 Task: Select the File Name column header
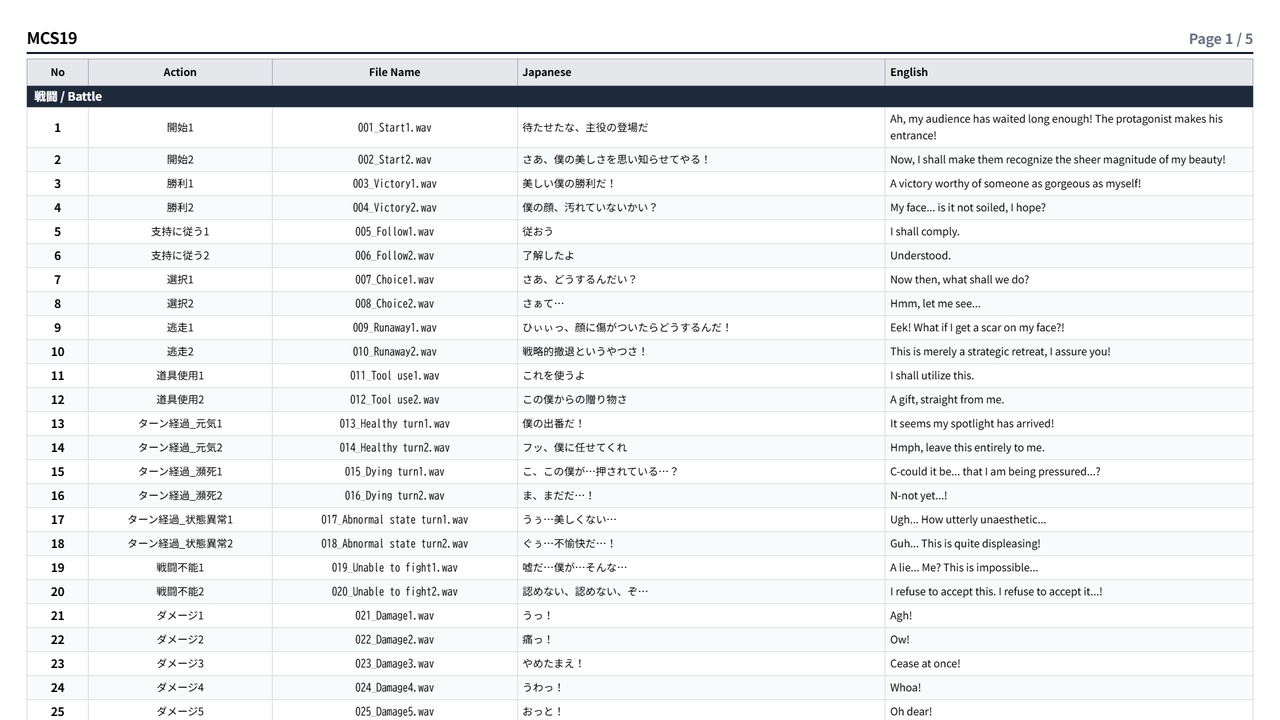pyautogui.click(x=394, y=72)
